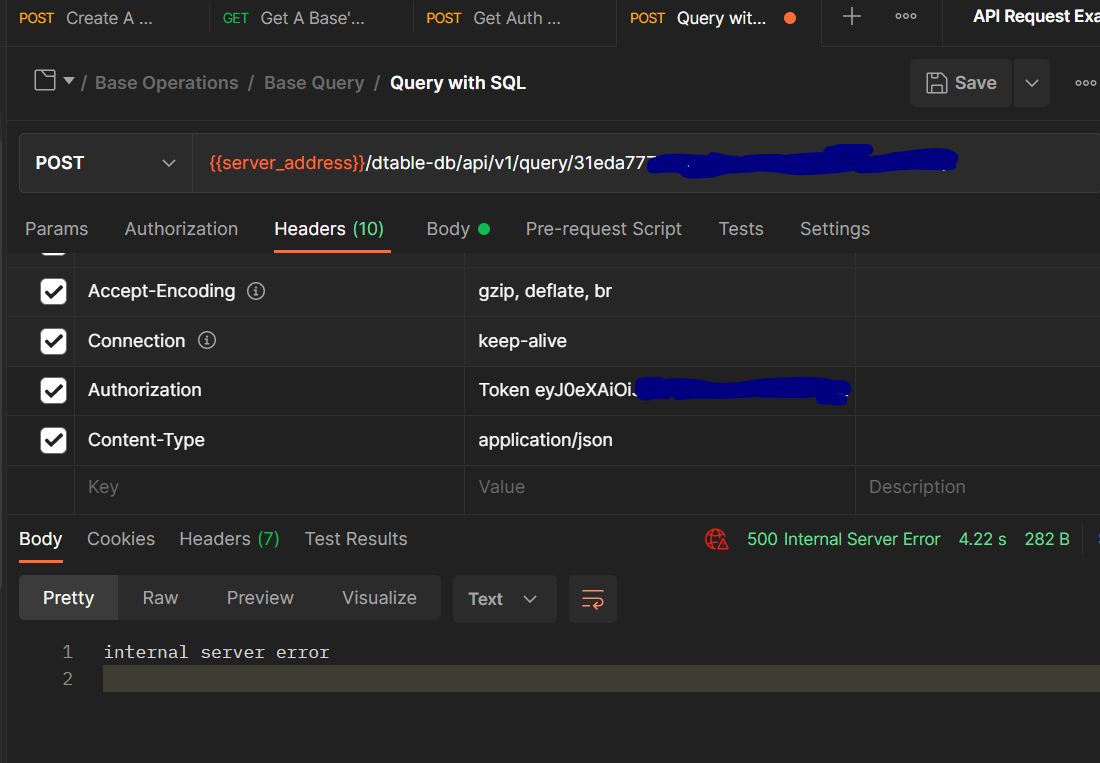Screen dimensions: 1100x763
Task: Click the new tab plus icon
Action: pyautogui.click(x=852, y=17)
